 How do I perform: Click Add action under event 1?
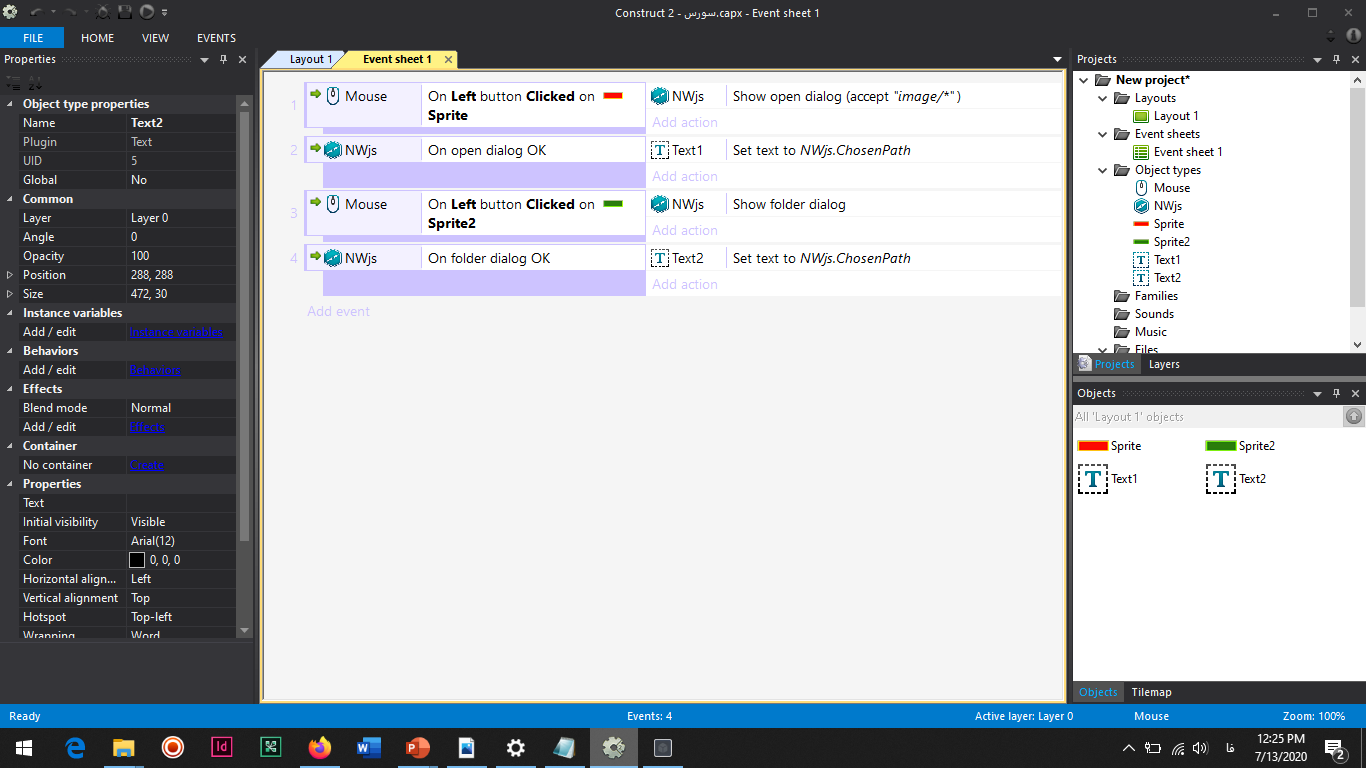pyautogui.click(x=685, y=122)
